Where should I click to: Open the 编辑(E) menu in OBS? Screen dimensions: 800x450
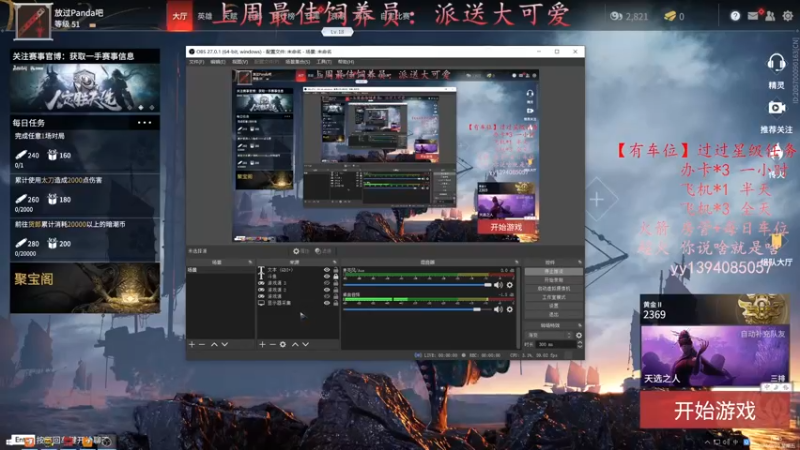[218, 62]
